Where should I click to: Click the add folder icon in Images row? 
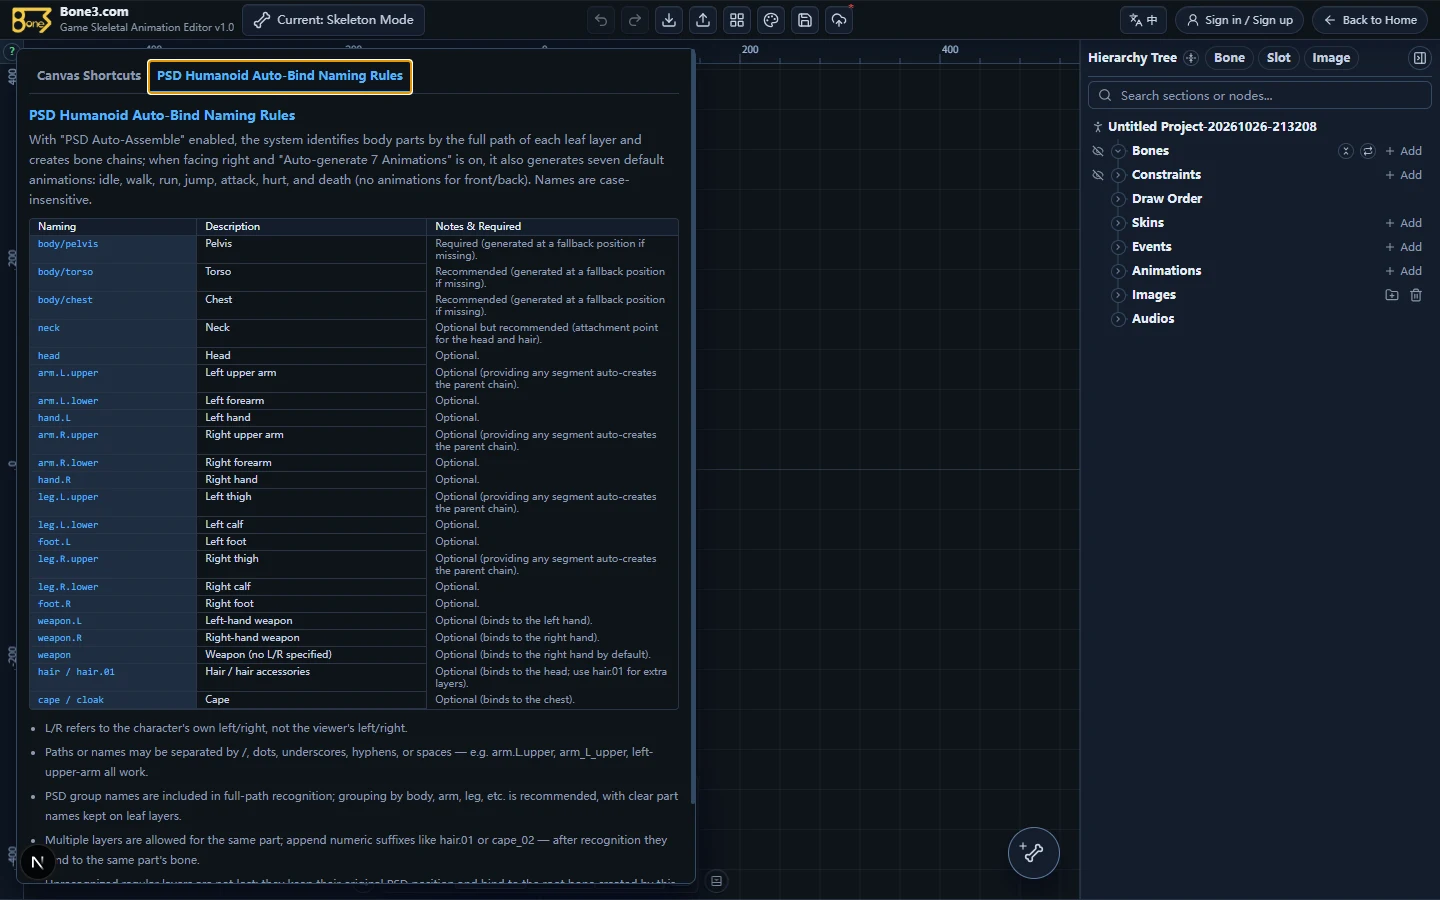tap(1392, 295)
